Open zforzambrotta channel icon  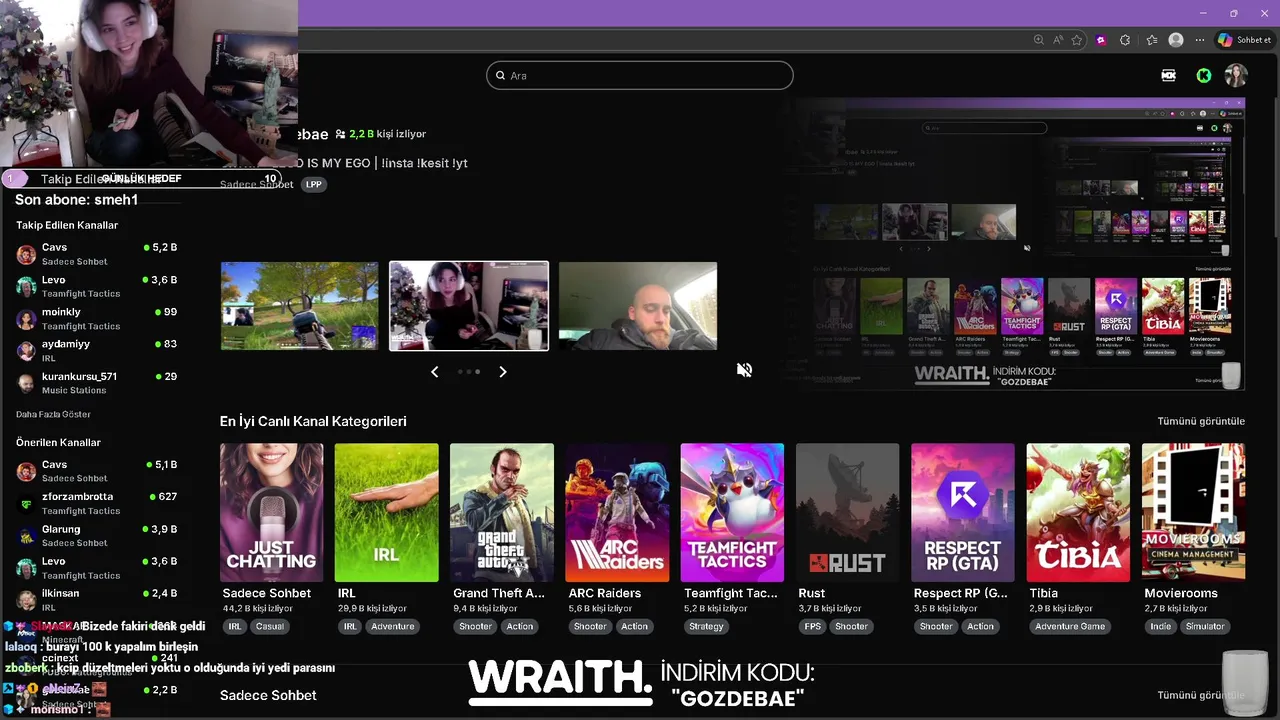27,503
